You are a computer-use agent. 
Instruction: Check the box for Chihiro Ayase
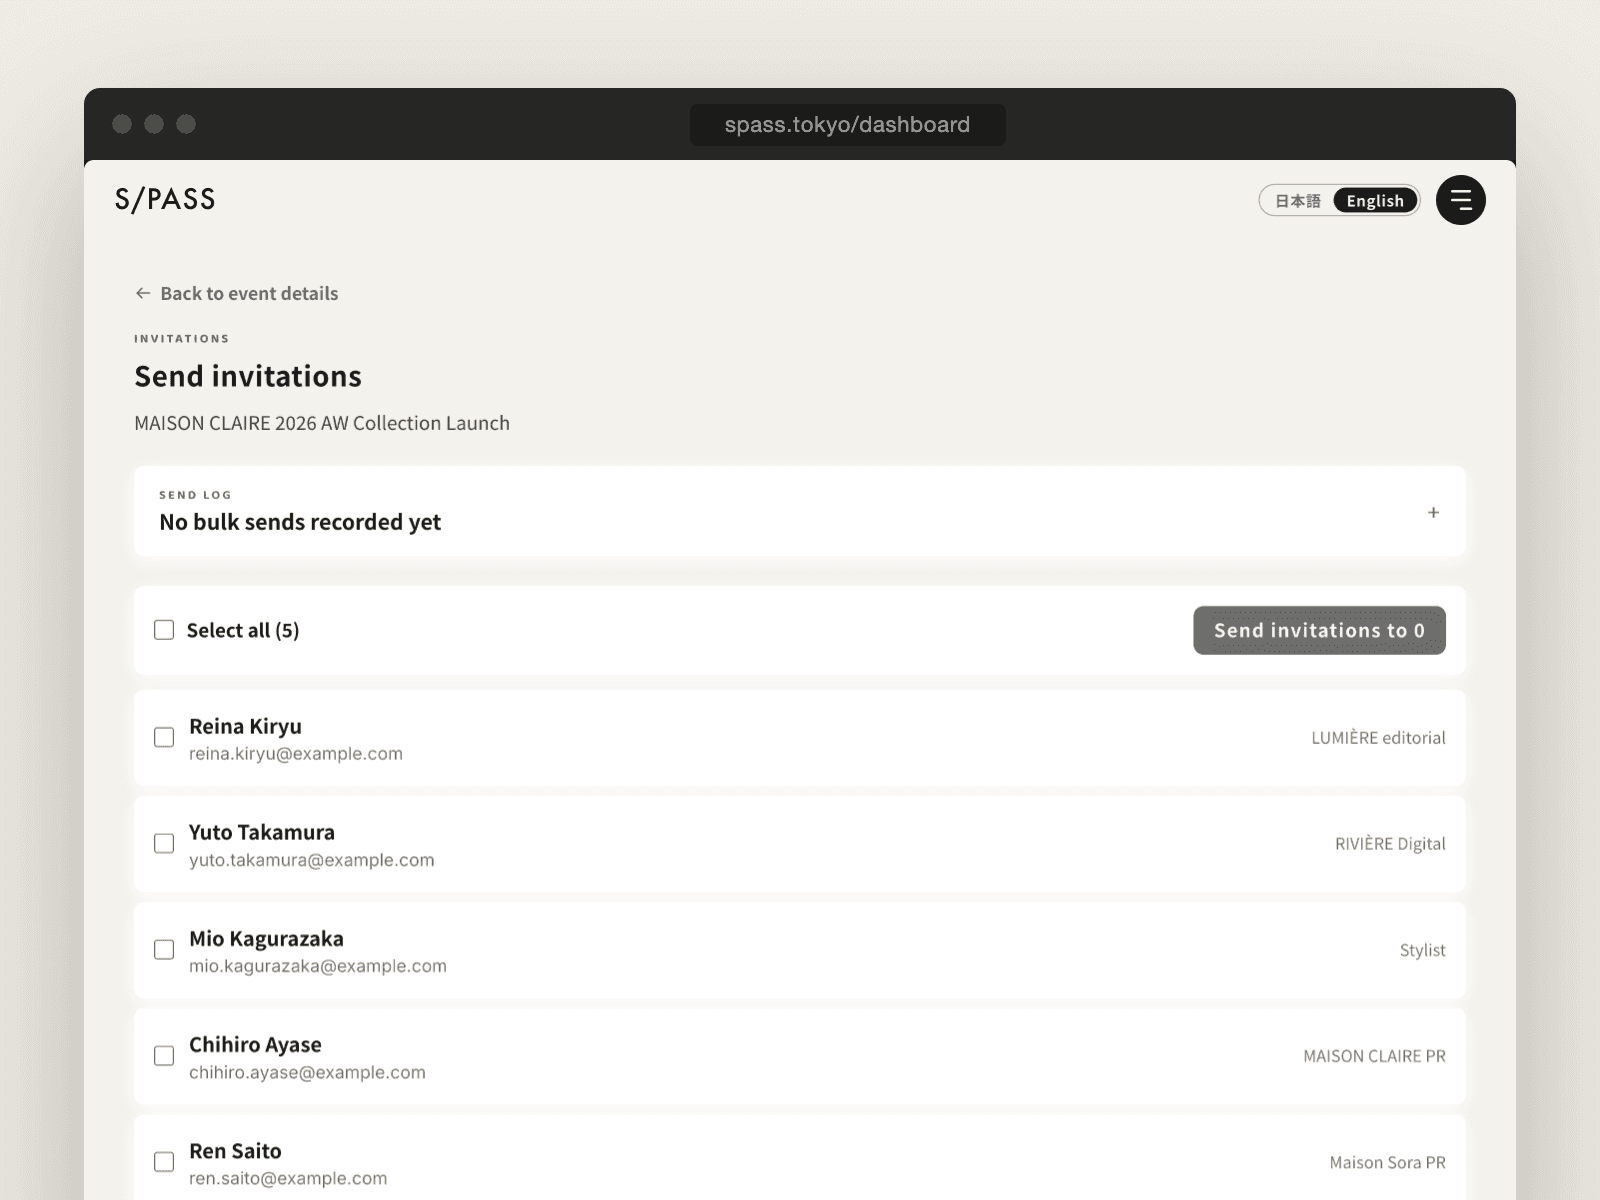point(164,1055)
